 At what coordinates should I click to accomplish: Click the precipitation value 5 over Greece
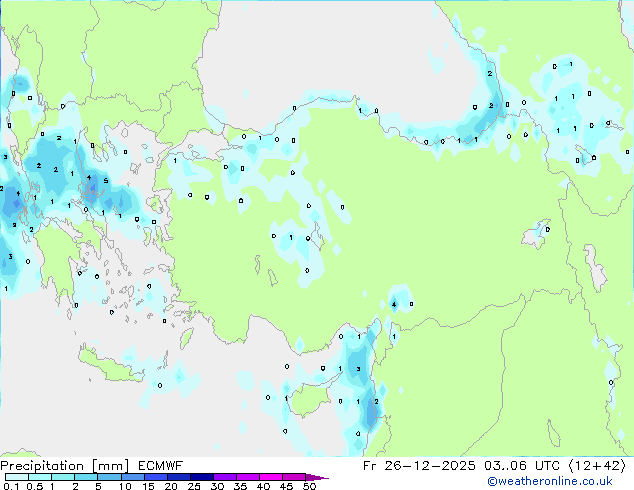coord(106,181)
